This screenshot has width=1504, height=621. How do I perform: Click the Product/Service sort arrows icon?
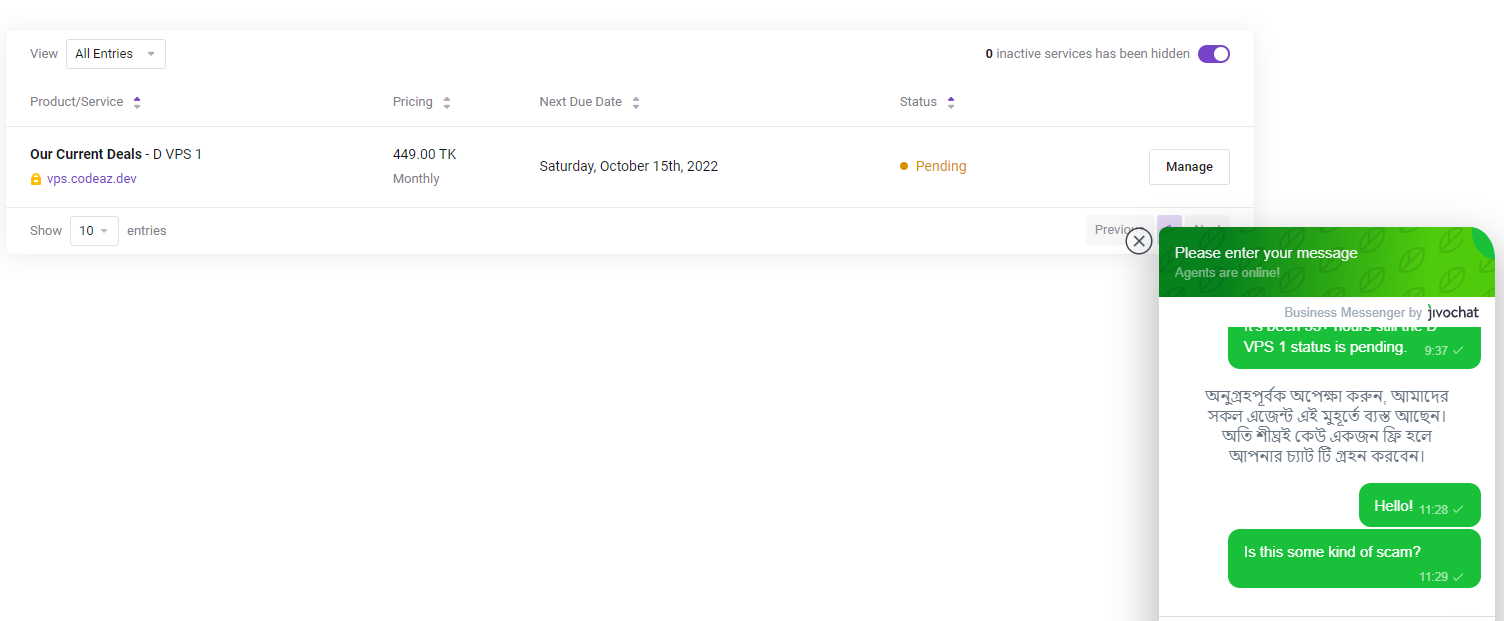coord(137,102)
